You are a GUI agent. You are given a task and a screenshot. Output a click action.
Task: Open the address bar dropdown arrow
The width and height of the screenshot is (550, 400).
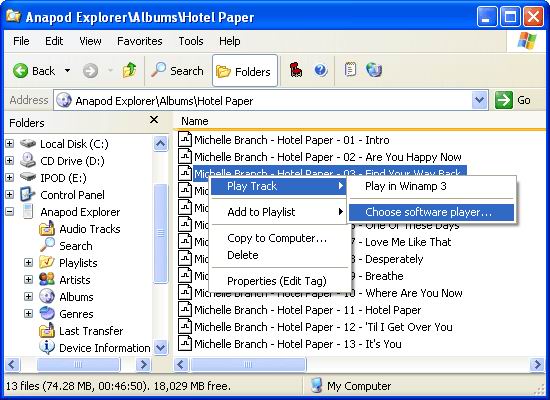click(479, 100)
